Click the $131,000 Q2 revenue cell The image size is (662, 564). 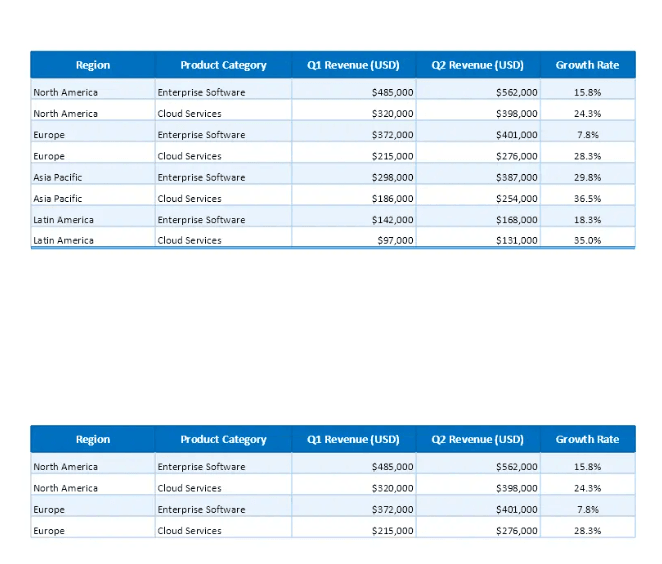tap(478, 237)
